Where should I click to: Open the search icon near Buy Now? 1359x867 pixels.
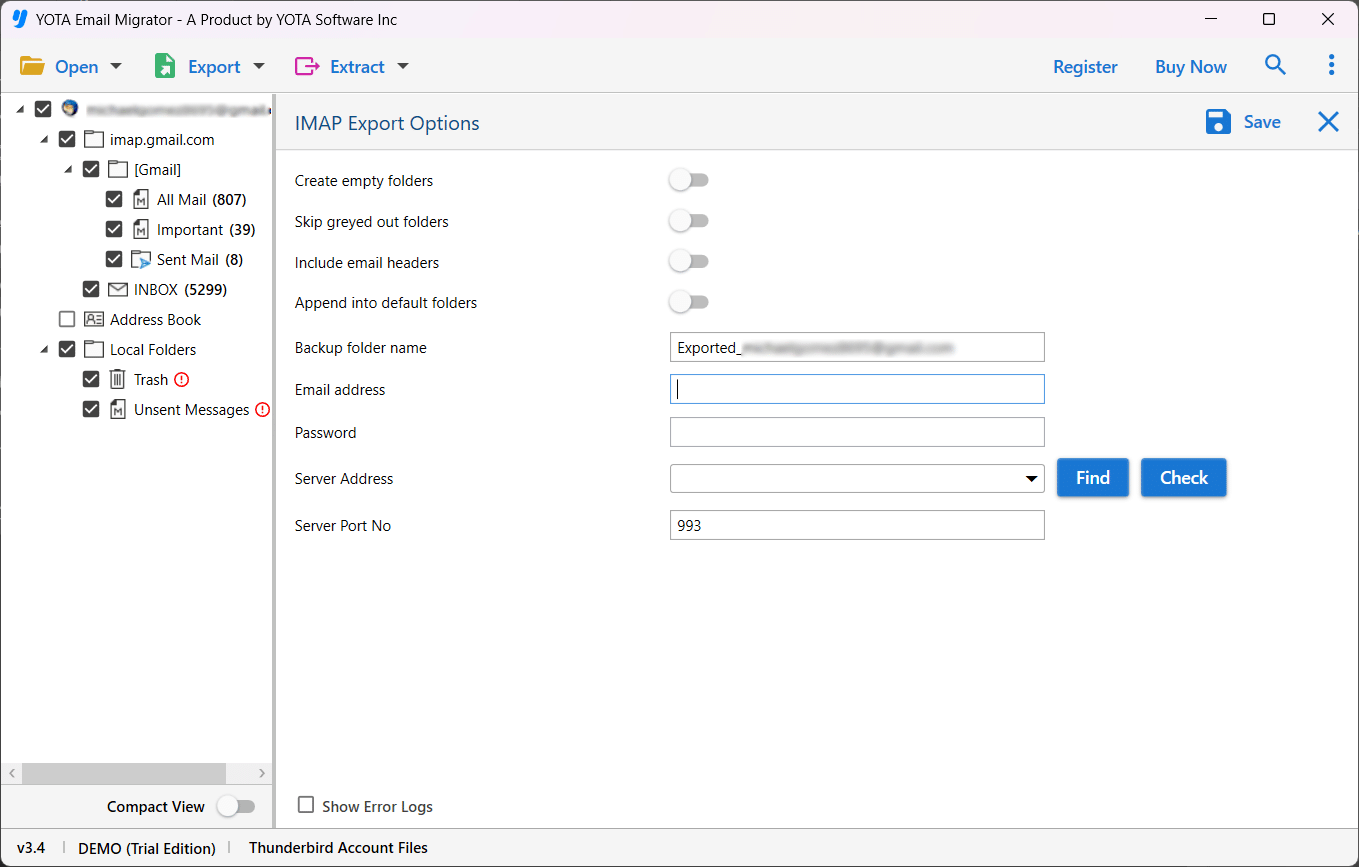[x=1275, y=64]
